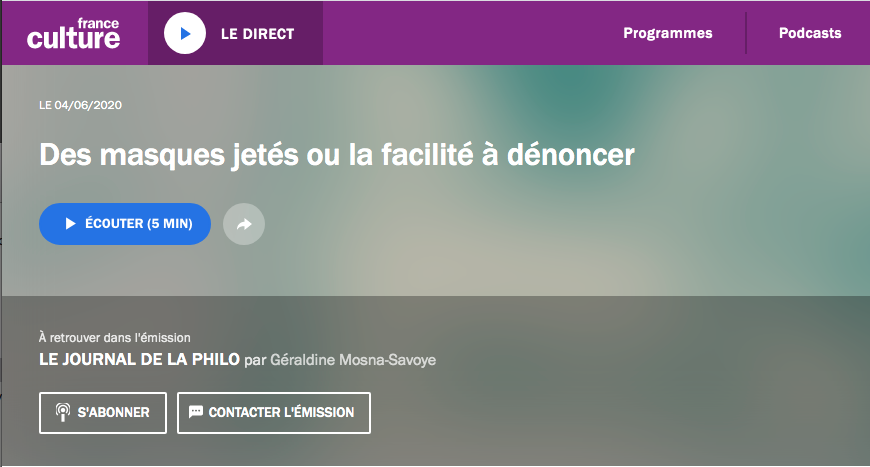Click the word "par" before the host name
The image size is (870, 467).
coord(255,360)
